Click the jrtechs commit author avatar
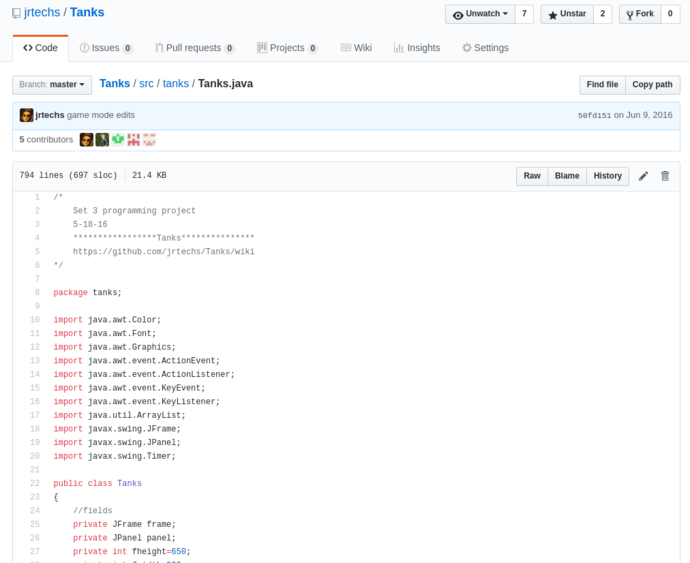This screenshot has width=690, height=563. (x=26, y=115)
